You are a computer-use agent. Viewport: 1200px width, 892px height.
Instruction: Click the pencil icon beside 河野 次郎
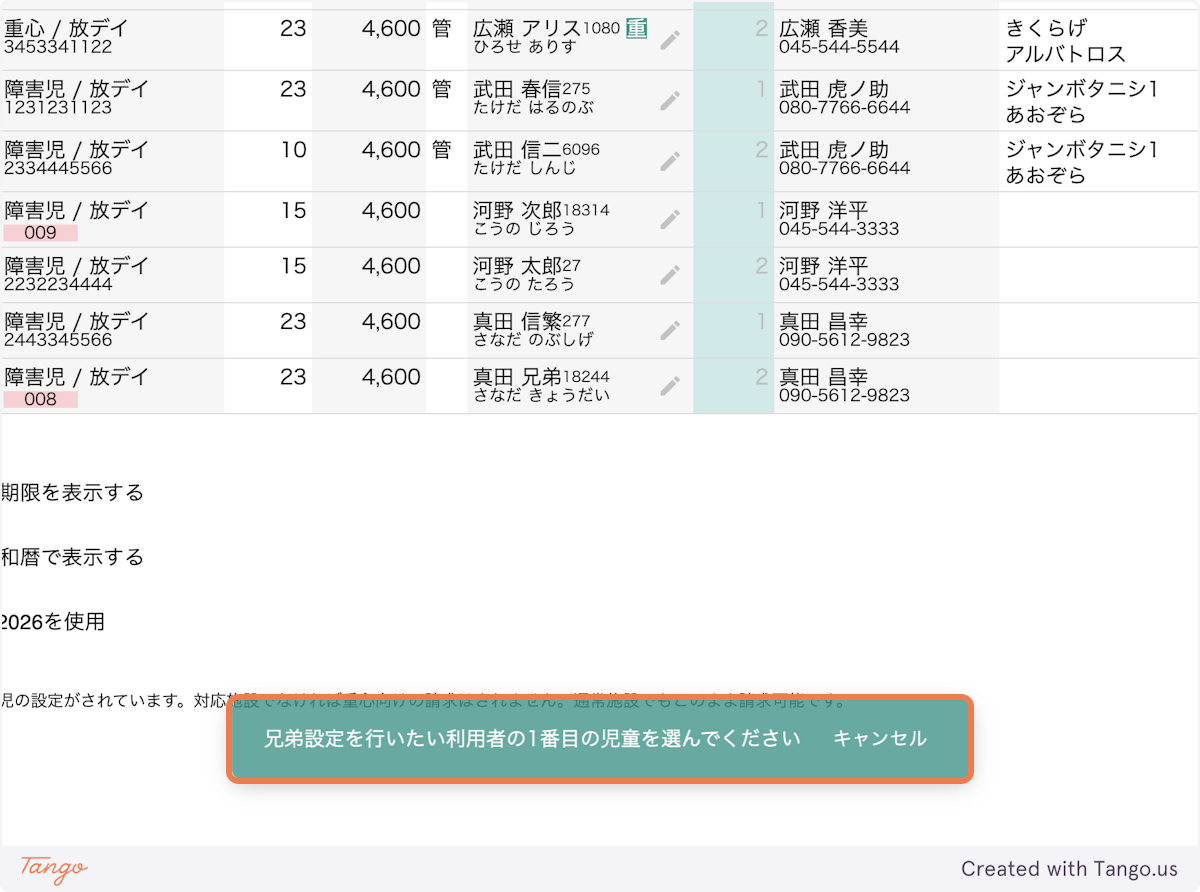point(670,219)
